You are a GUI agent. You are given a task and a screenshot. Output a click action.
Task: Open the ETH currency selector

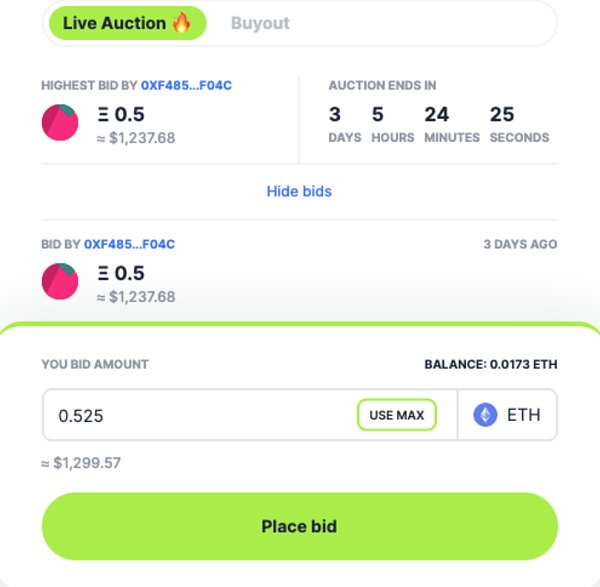[x=508, y=415]
